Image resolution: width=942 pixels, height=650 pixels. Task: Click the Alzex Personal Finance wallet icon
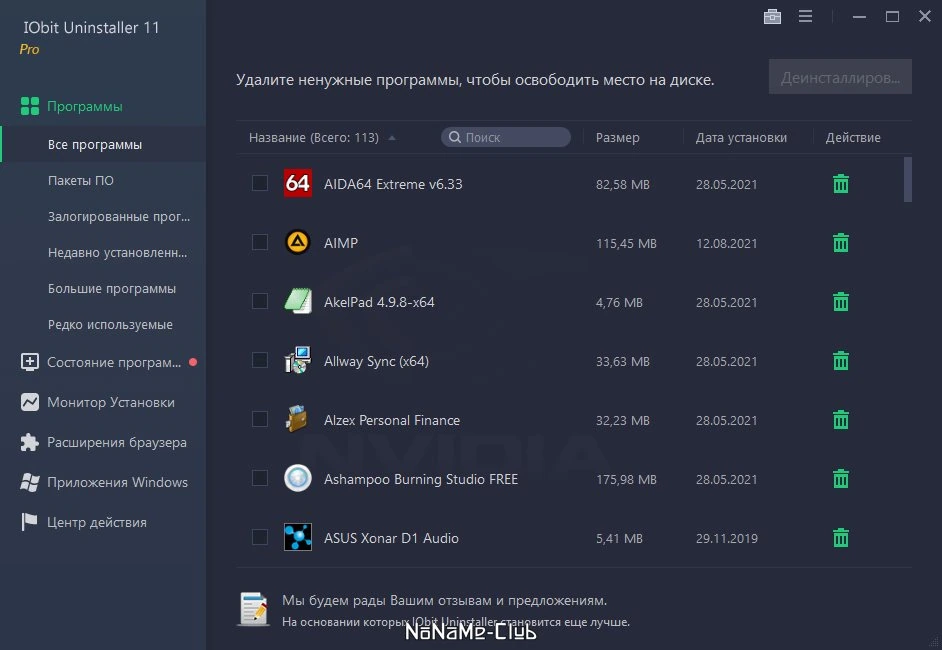[297, 419]
